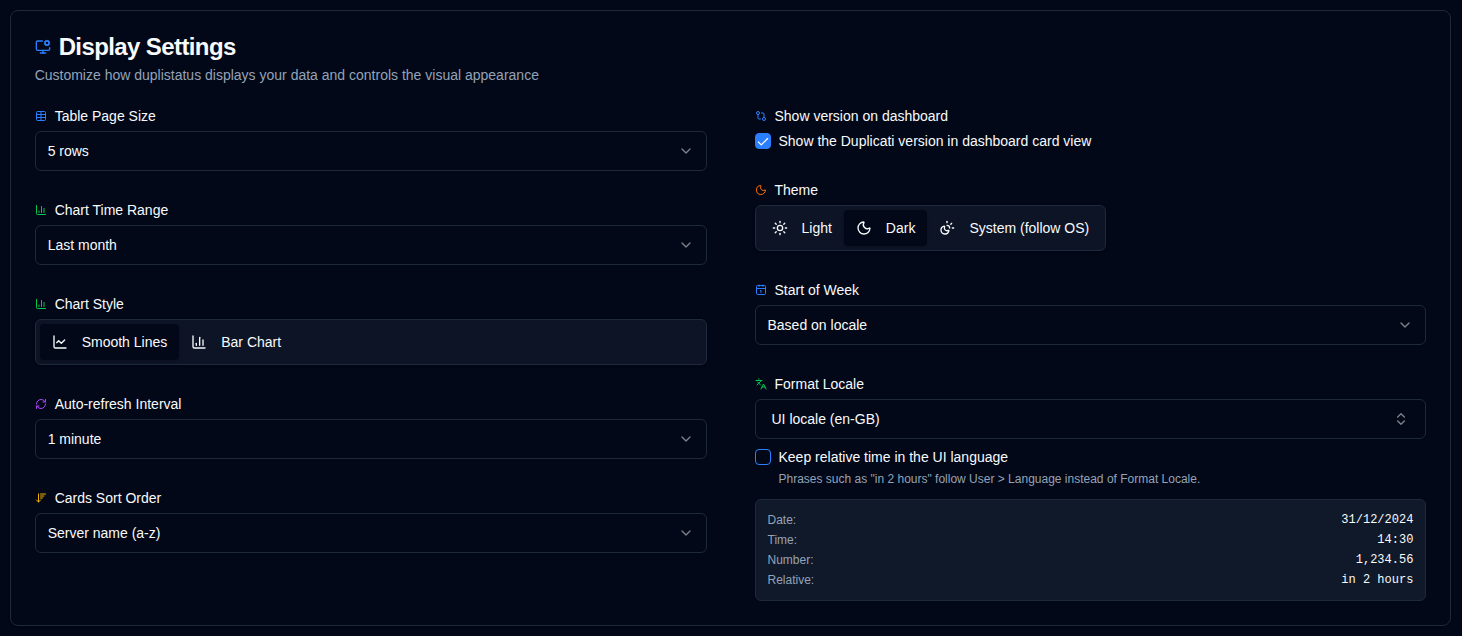Click the Show version branch icon
Screen dimensions: 1462x636
pyautogui.click(x=761, y=116)
